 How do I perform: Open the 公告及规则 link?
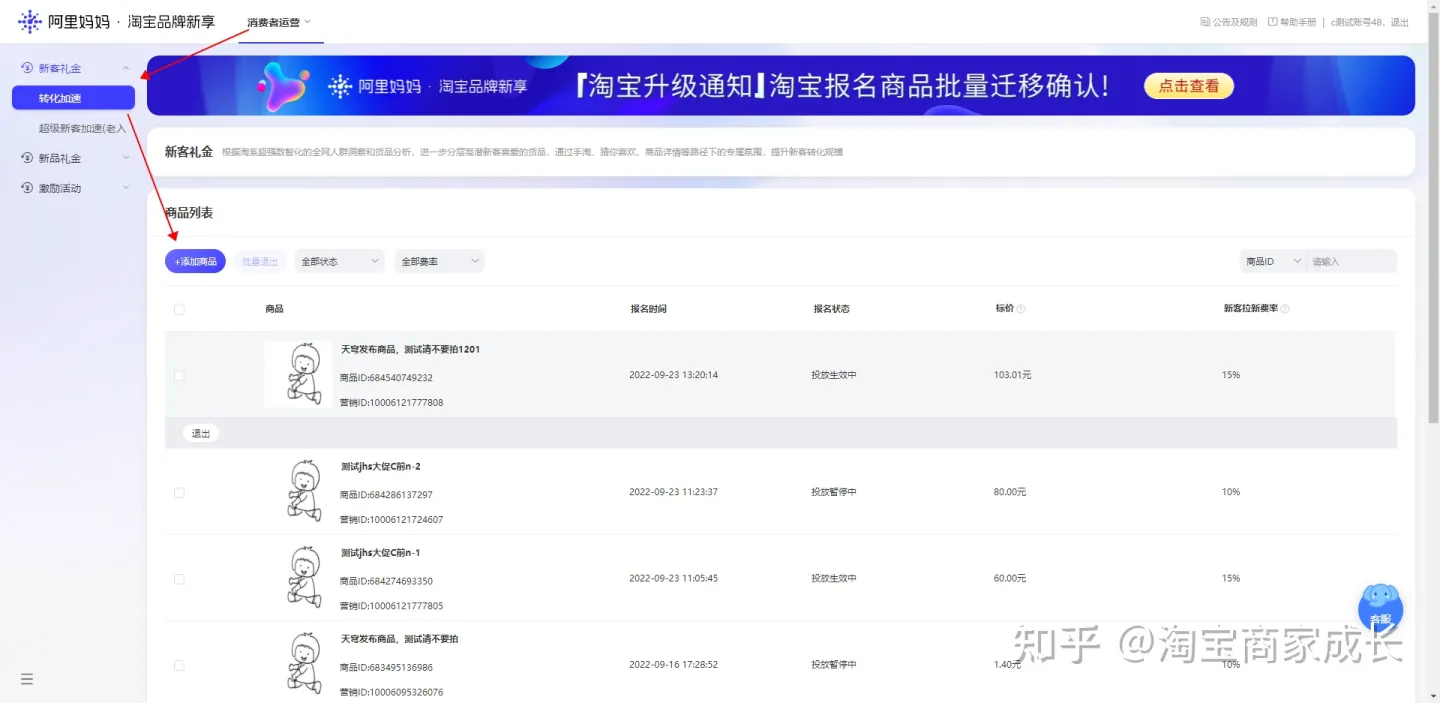[x=1234, y=22]
